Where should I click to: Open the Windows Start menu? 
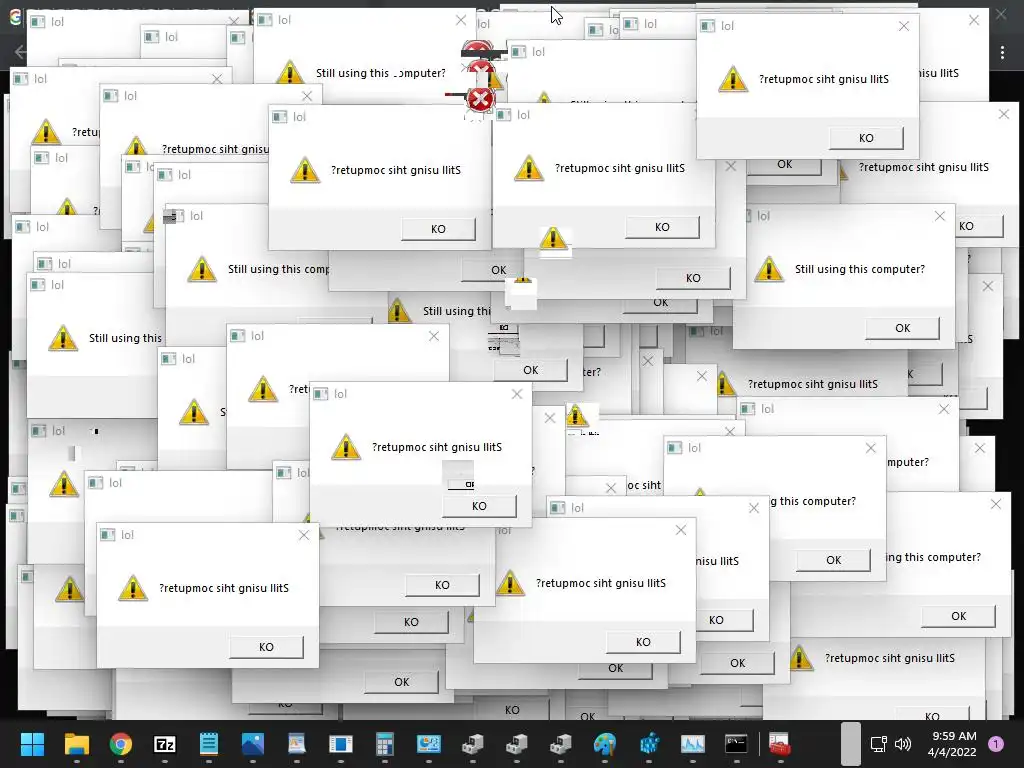click(x=32, y=744)
